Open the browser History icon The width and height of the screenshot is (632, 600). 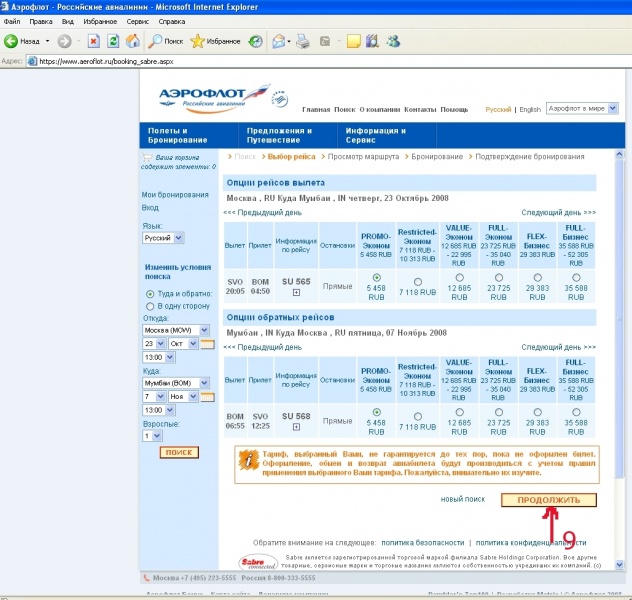pos(256,41)
